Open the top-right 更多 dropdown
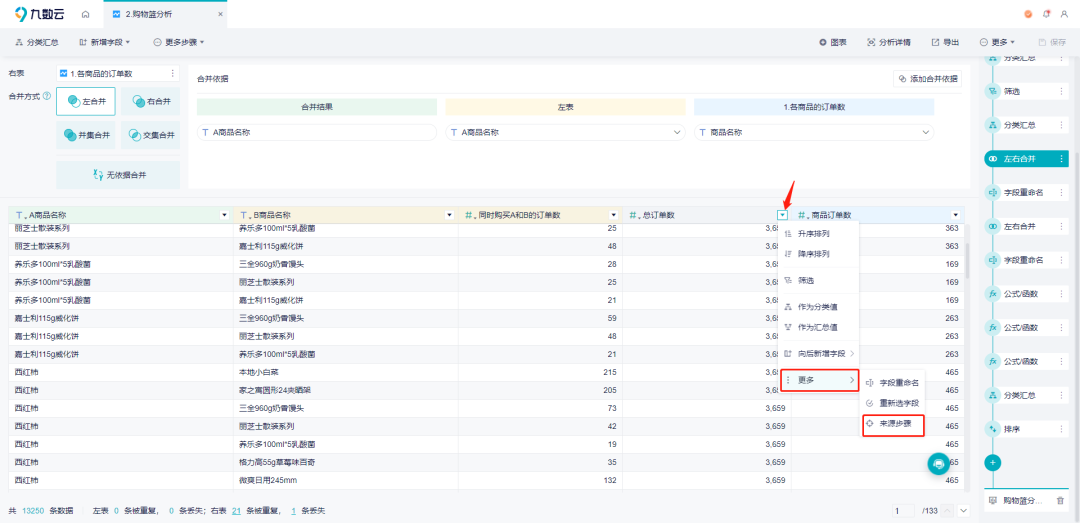Screen dimensions: 1080x523 (x=997, y=43)
